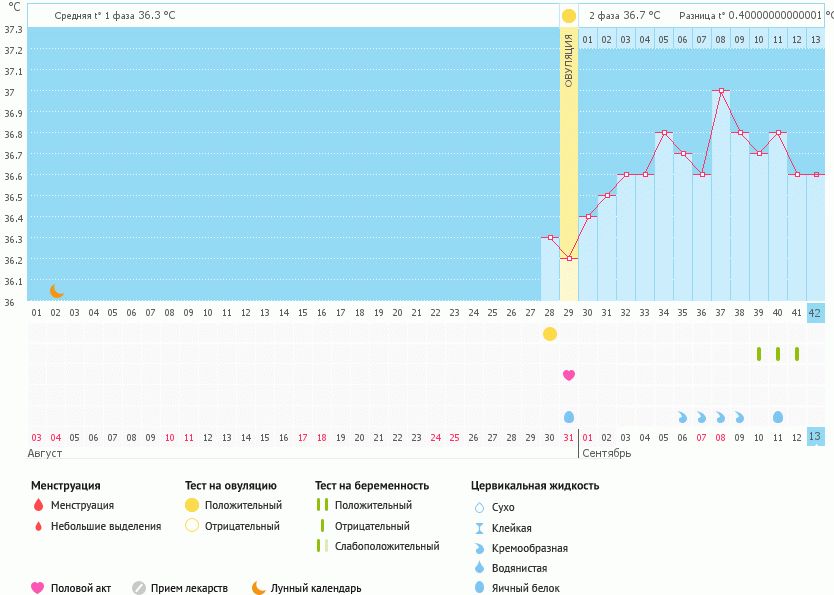Click the 'Клейкая' legend icon

tap(479, 528)
